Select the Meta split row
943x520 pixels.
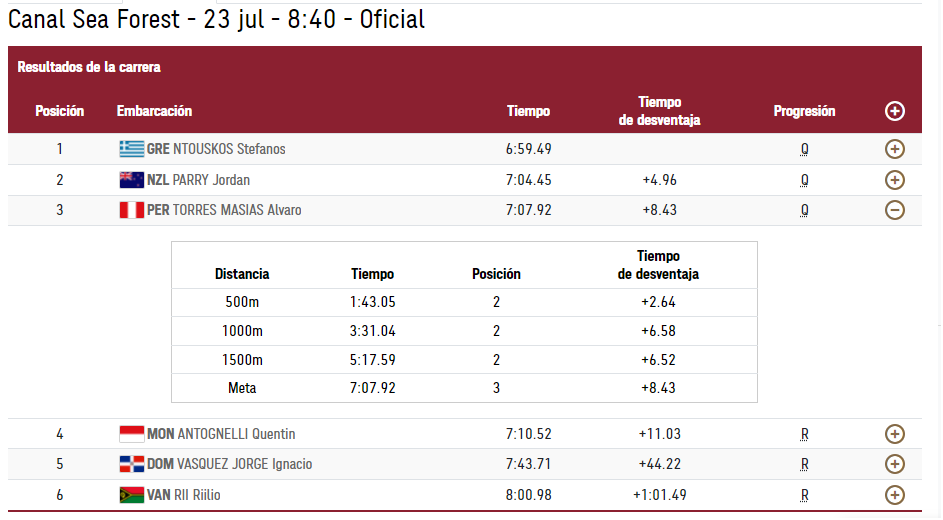[464, 388]
